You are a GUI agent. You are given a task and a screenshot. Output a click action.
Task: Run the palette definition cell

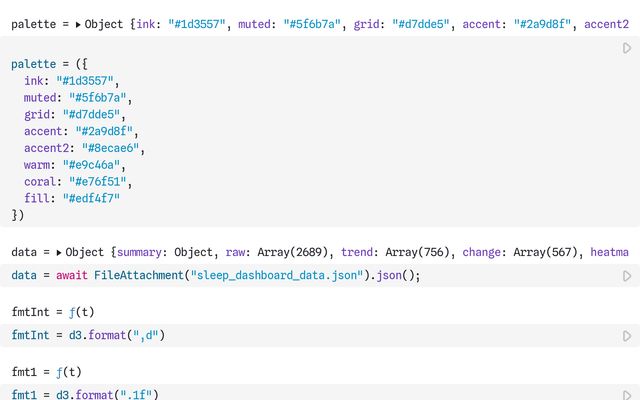click(x=627, y=47)
